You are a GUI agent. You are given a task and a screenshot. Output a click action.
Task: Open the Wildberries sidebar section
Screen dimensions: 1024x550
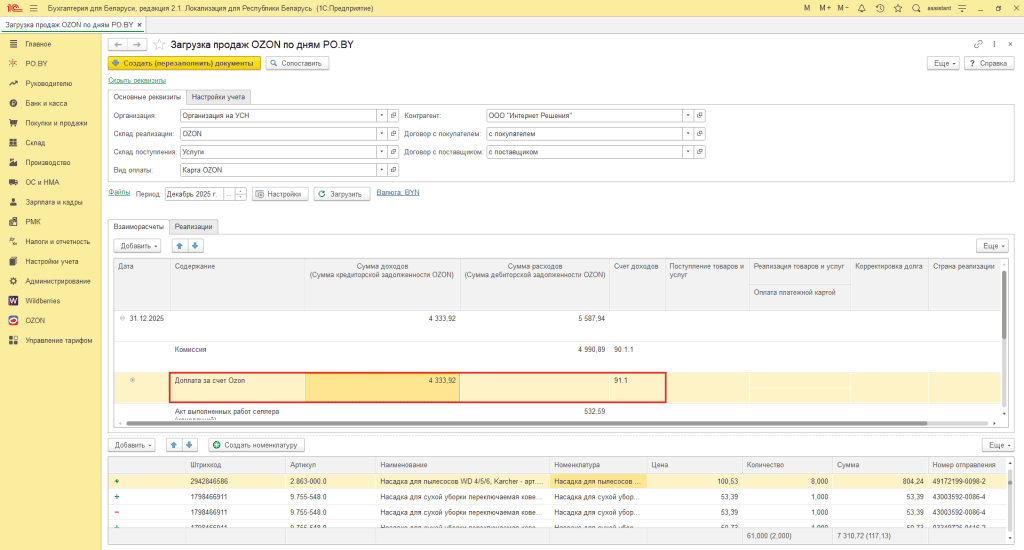[42, 300]
